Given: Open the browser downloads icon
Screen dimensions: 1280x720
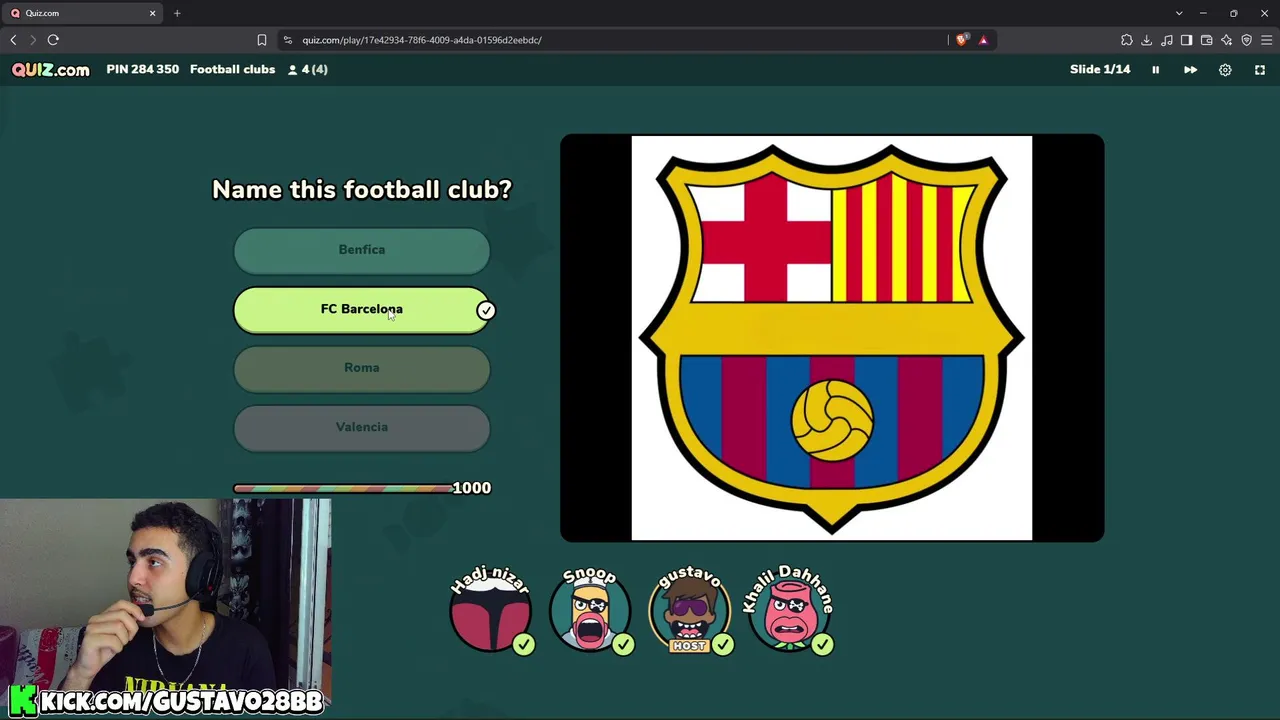Looking at the screenshot, I should pyautogui.click(x=1147, y=40).
